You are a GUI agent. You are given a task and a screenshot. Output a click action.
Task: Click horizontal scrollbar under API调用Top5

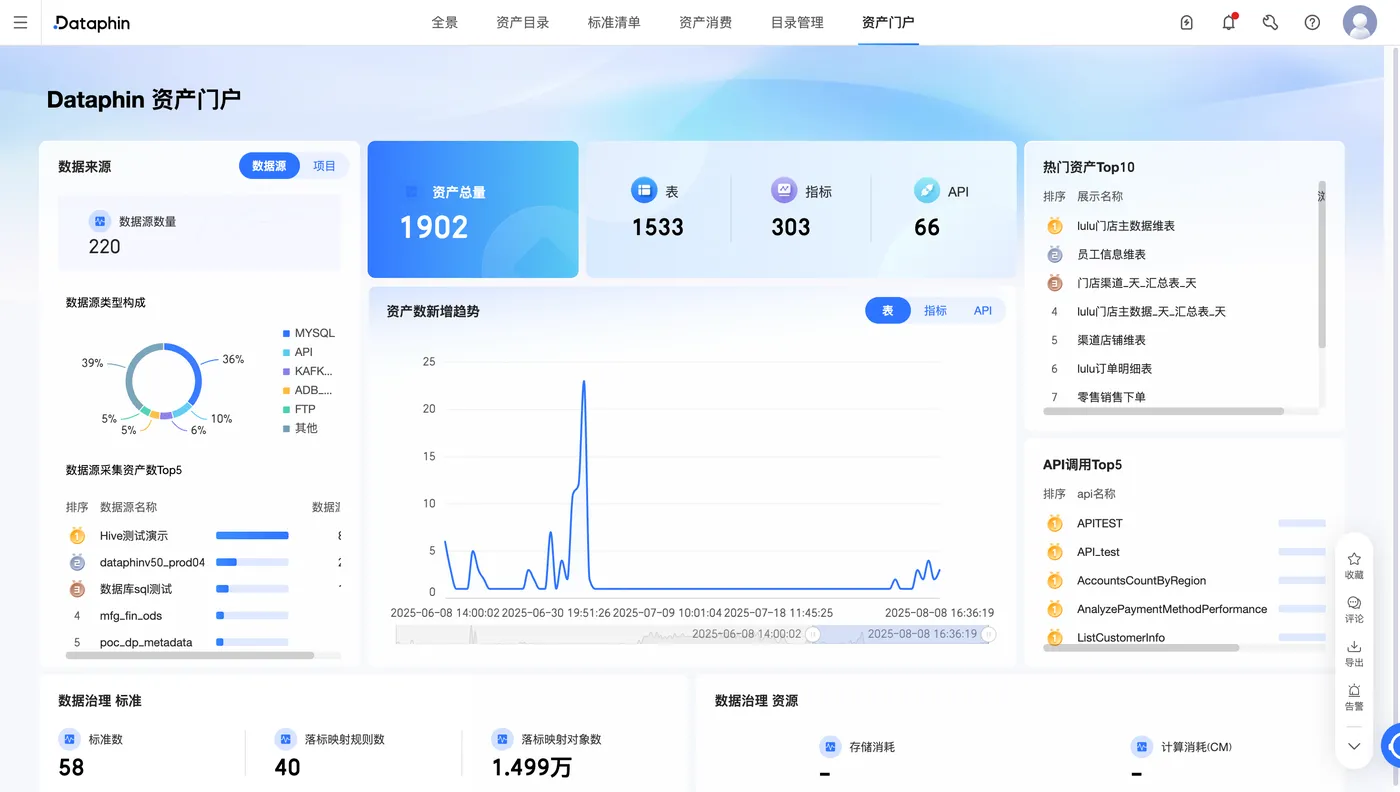click(1141, 648)
